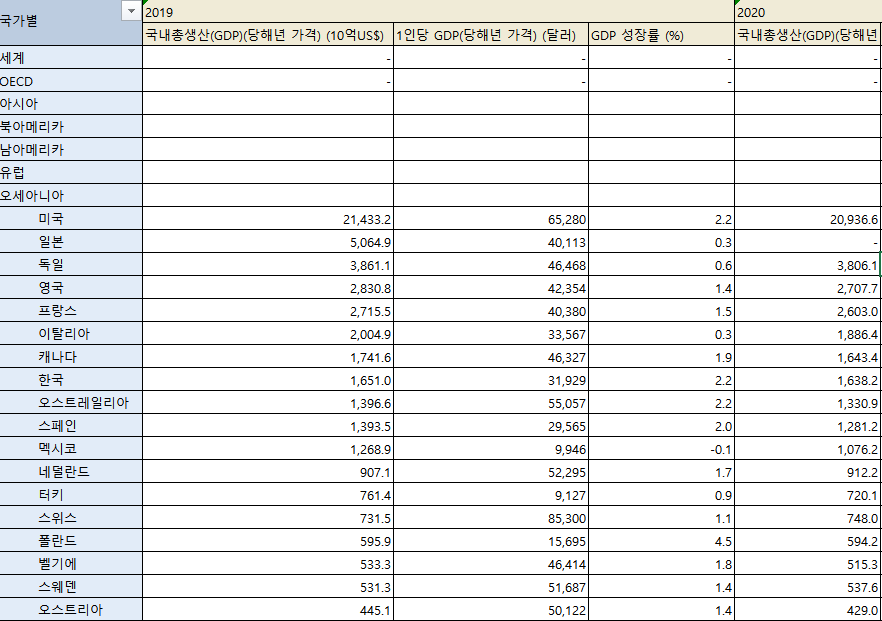Click the 5,064.9 GDP value for 일본

(x=268, y=242)
